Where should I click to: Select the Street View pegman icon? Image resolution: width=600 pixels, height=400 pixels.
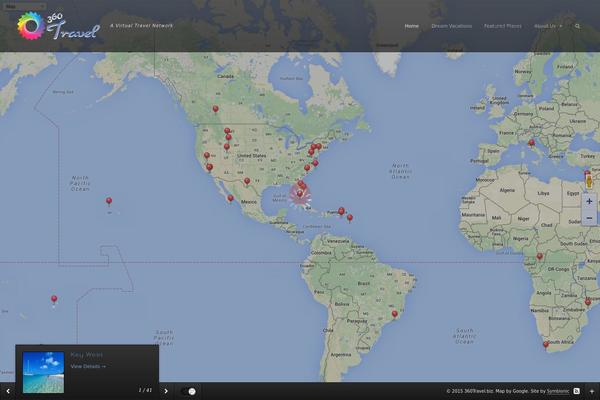(x=589, y=181)
